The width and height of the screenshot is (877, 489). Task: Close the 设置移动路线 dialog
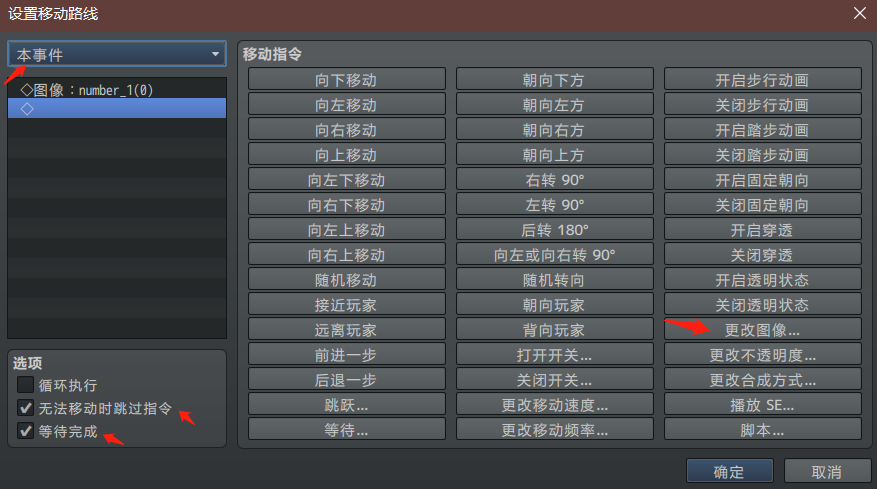point(860,13)
